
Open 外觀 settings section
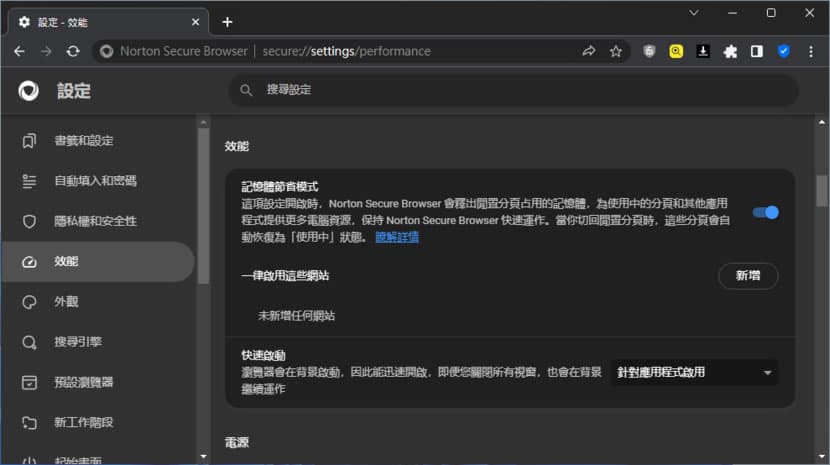pos(98,302)
